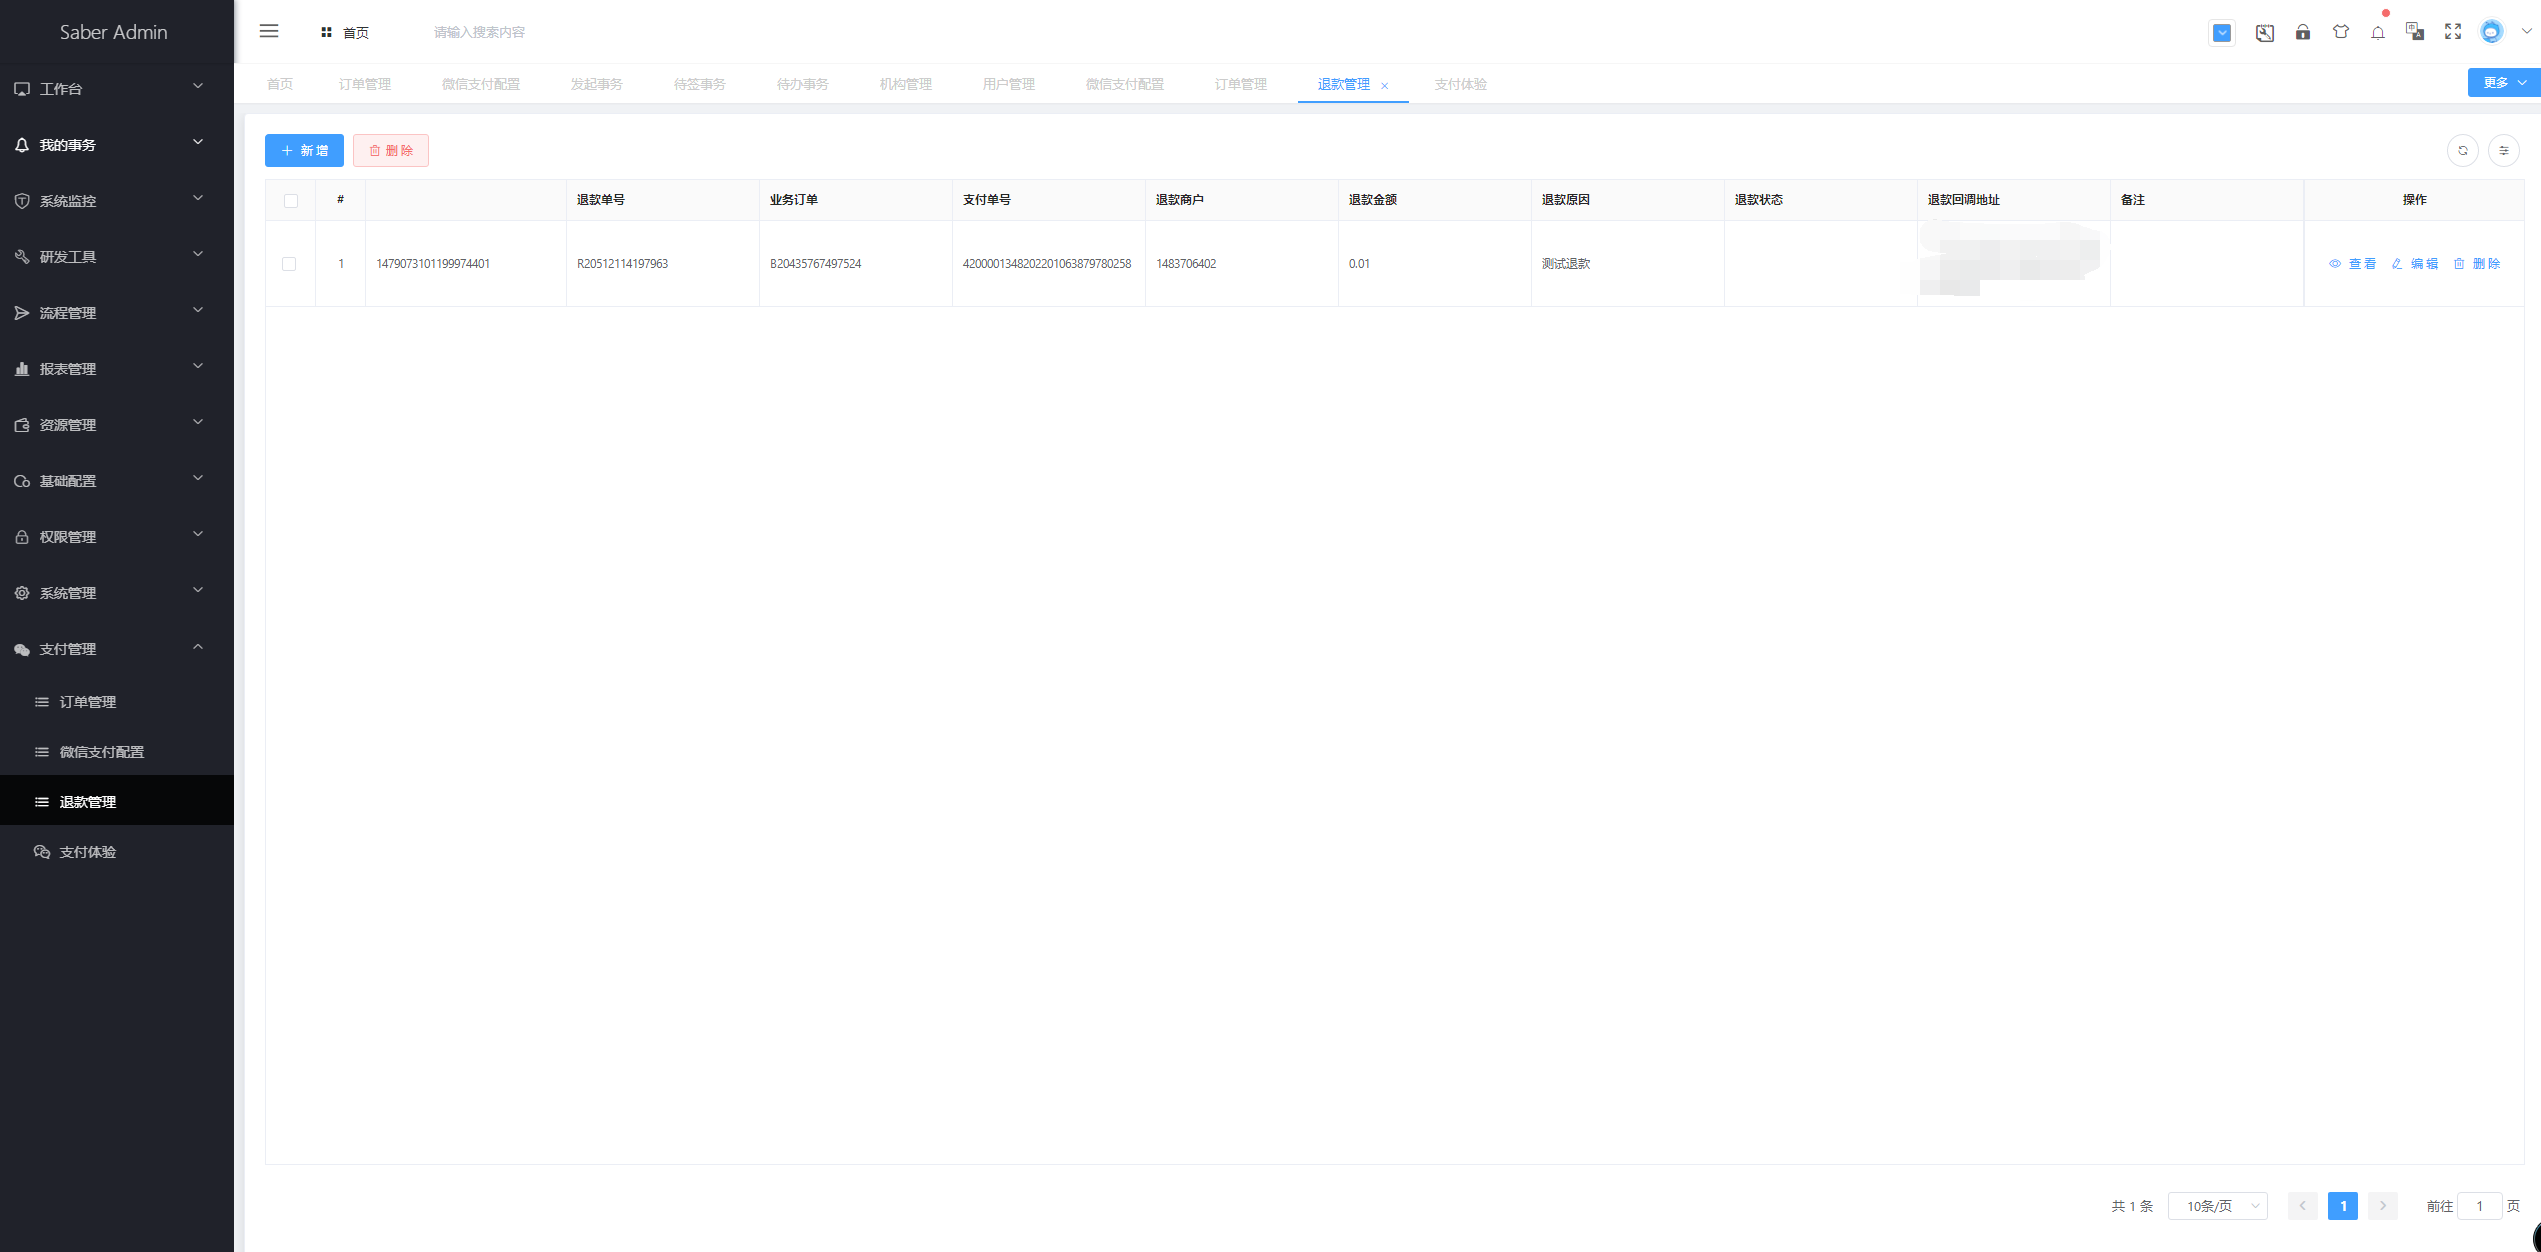Open the theme shirt icon
2541x1252 pixels.
tap(2341, 32)
